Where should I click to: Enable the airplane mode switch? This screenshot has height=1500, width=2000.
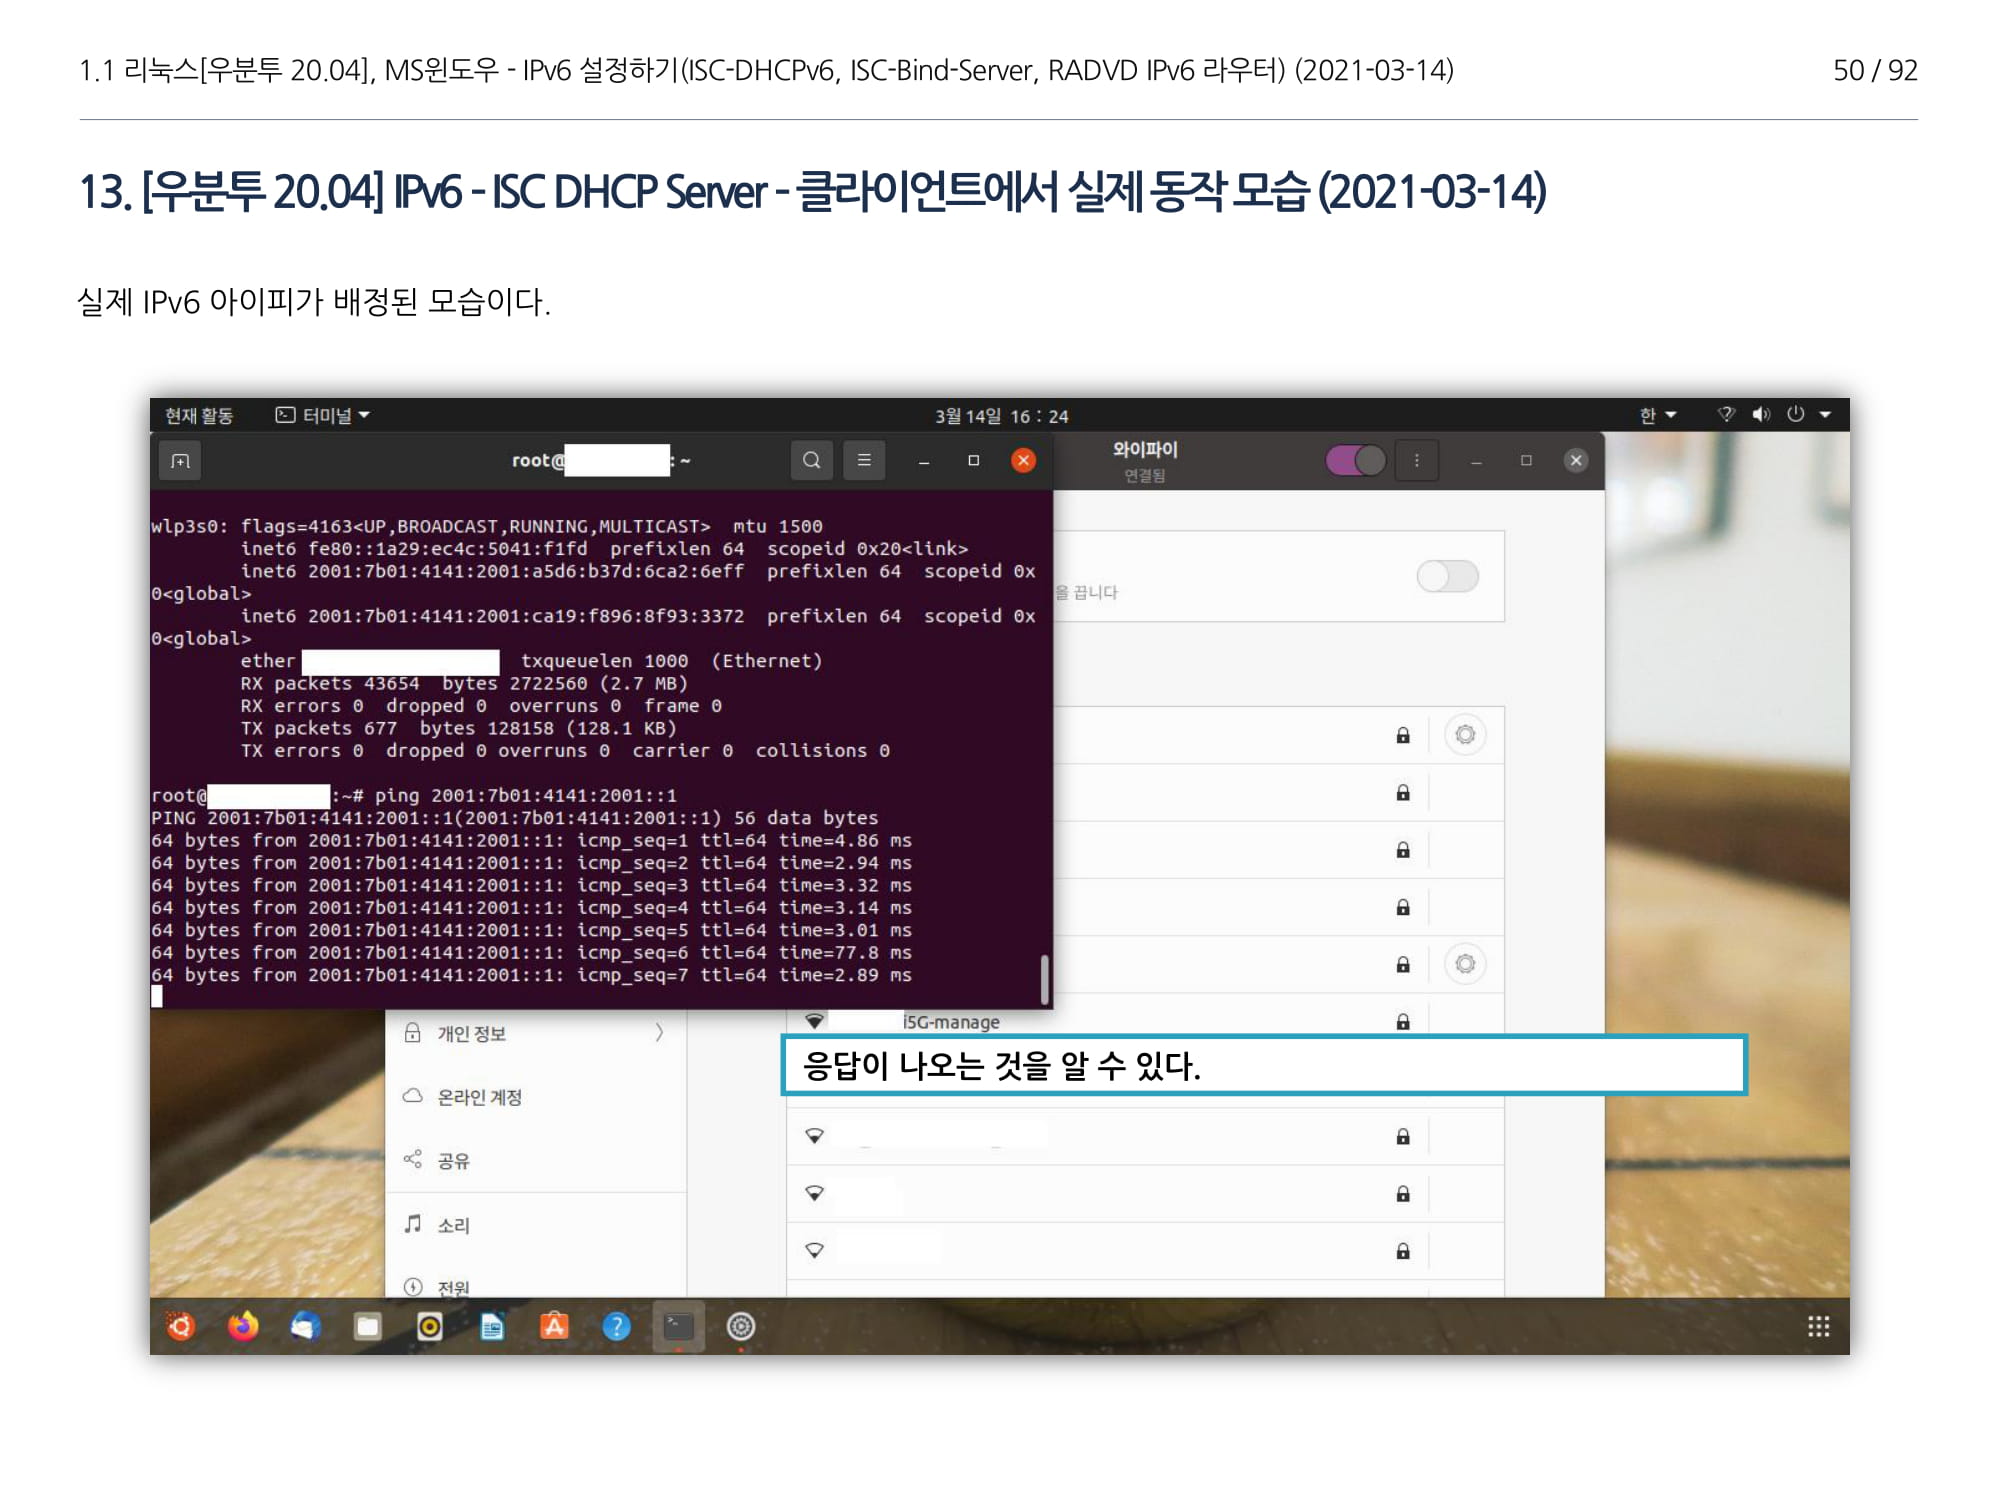coord(1447,576)
